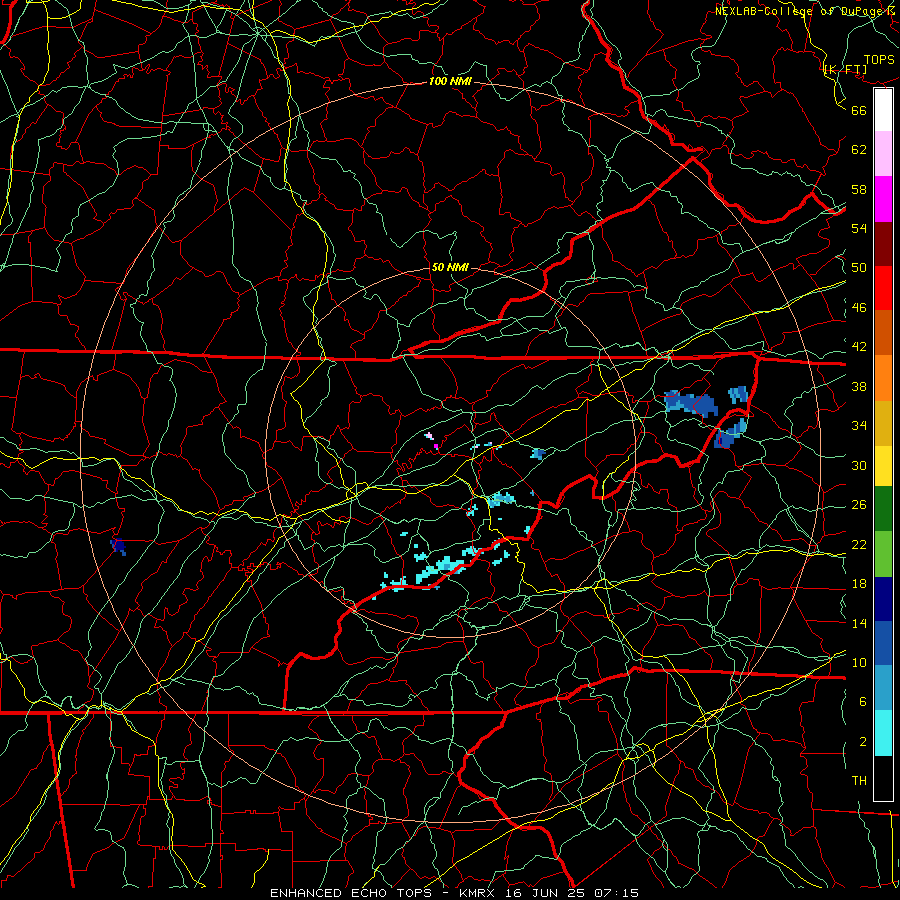Click the legend value '10'
Image resolution: width=900 pixels, height=900 pixels.
[x=859, y=662]
